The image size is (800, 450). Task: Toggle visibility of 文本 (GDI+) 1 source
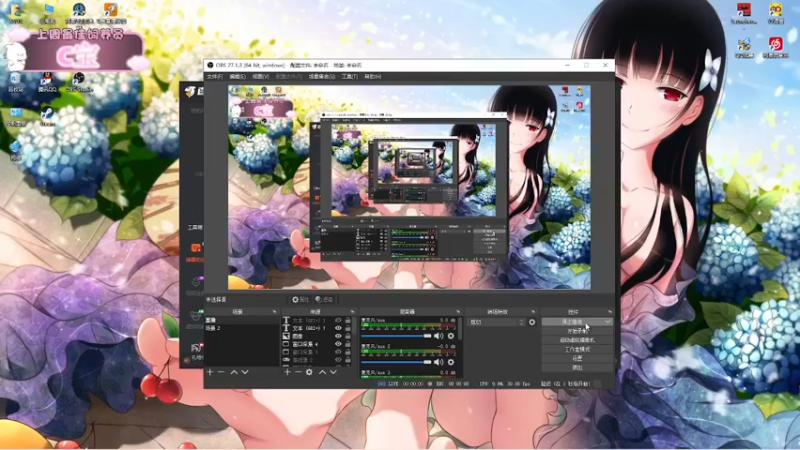coord(338,328)
